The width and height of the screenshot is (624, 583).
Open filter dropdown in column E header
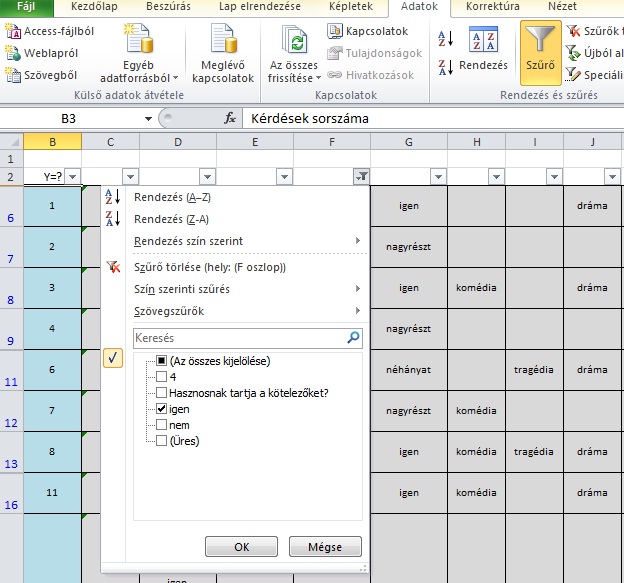coord(285,177)
